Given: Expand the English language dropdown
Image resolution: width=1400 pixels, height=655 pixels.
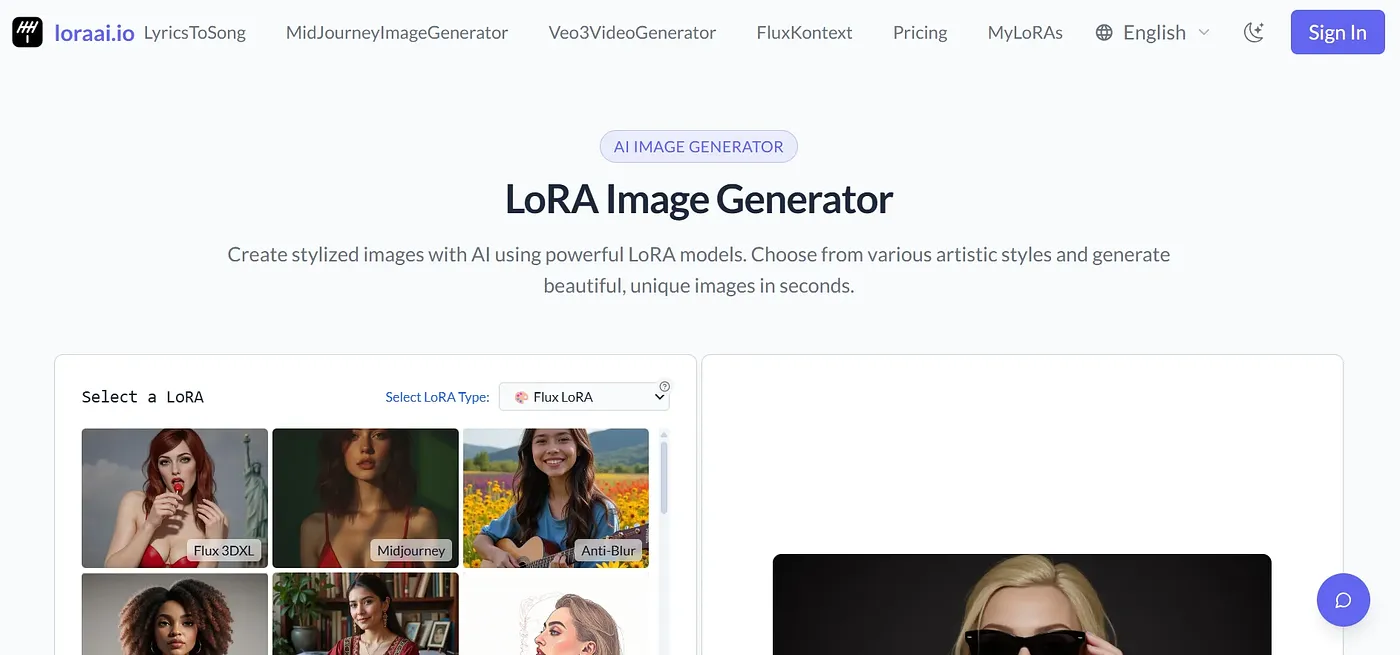Looking at the screenshot, I should (1153, 33).
